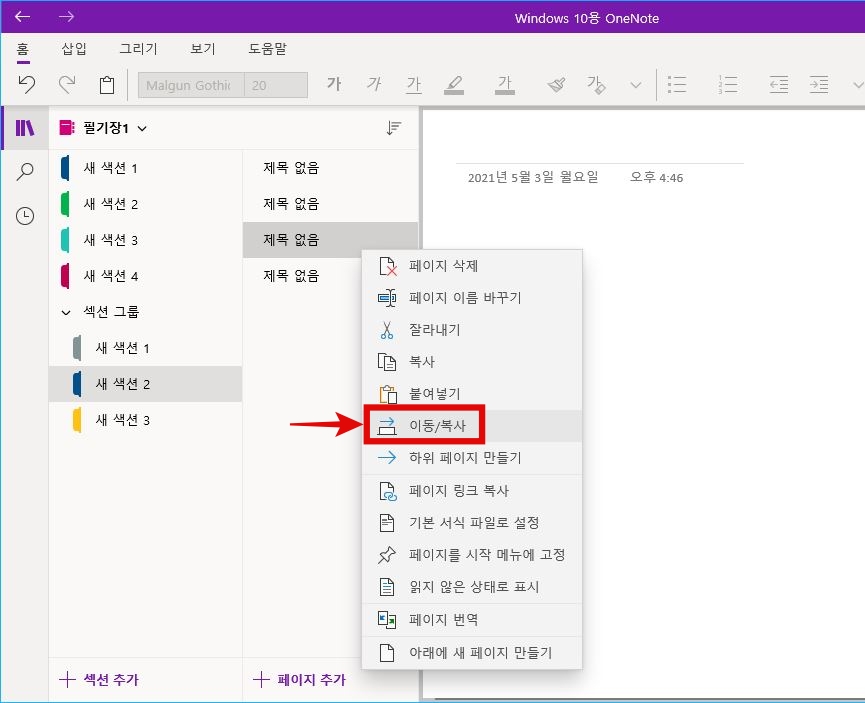Screen dimensions: 865x703
Task: Open the 삽입 ribbon tab
Action: 74,49
